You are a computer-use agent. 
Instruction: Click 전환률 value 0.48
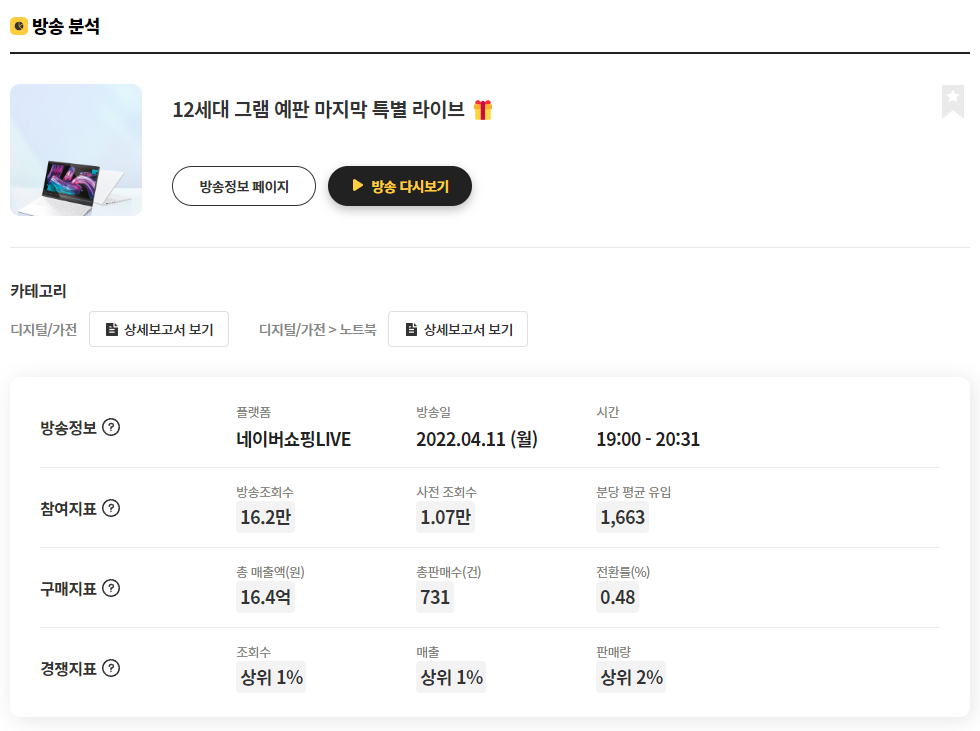pyautogui.click(x=618, y=597)
